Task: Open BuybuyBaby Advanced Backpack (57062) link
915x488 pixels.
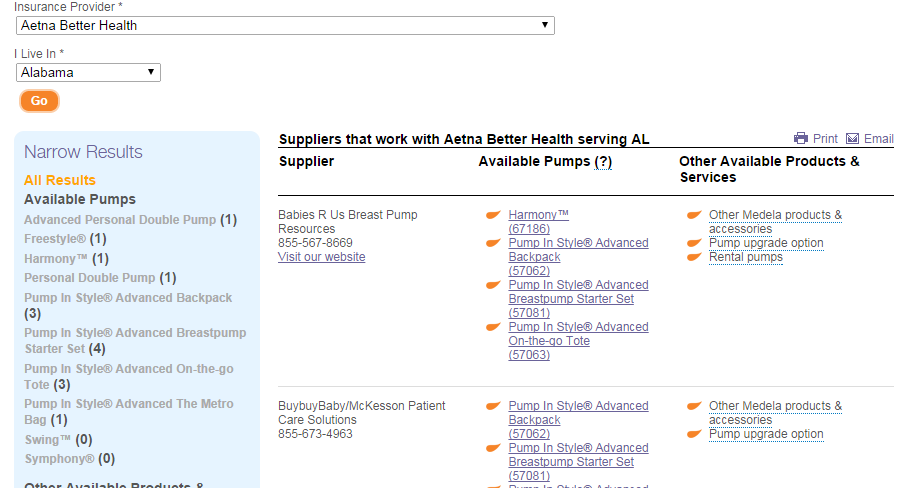Action: click(578, 420)
